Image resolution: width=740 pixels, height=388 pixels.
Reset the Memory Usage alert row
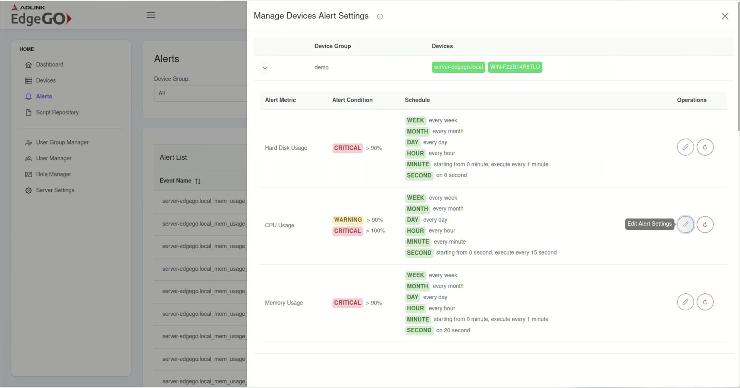tap(705, 302)
